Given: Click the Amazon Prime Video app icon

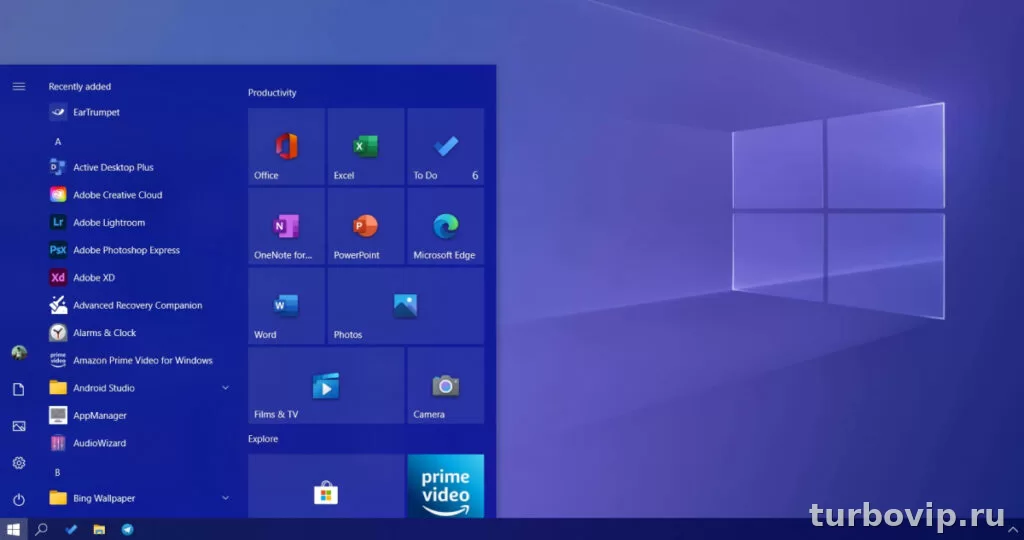Looking at the screenshot, I should (x=58, y=360).
